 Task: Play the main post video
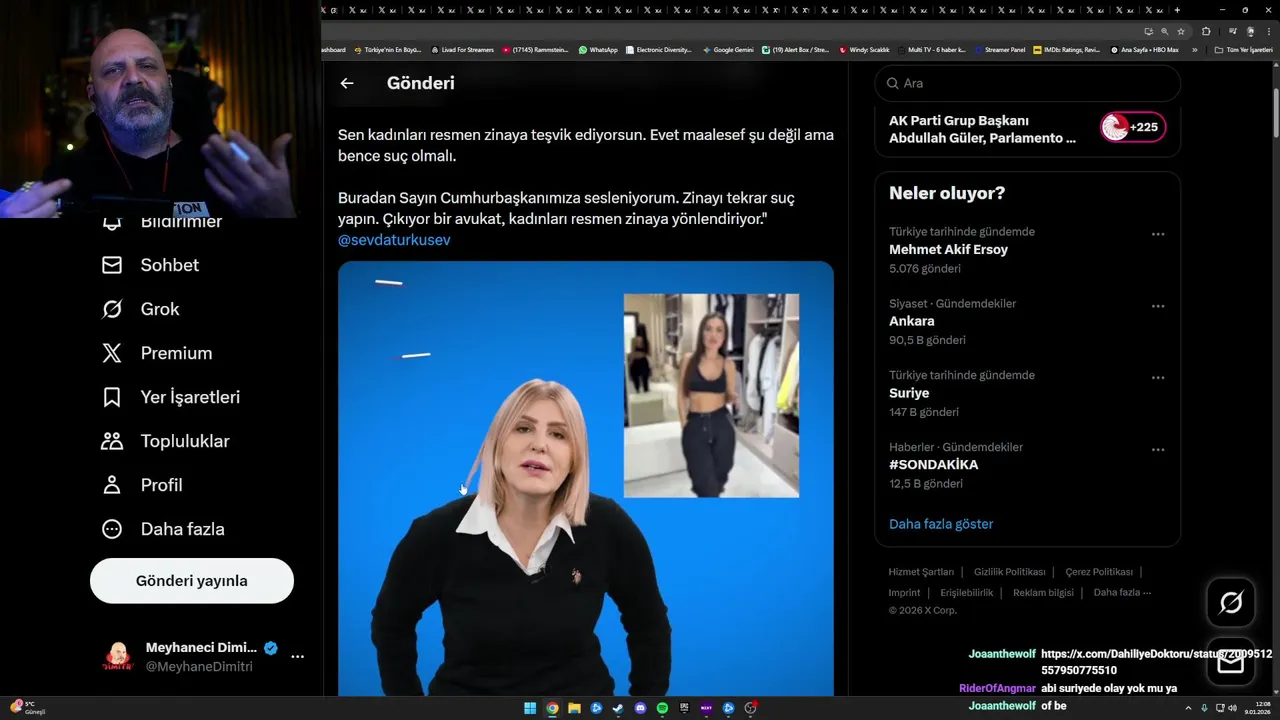pos(585,478)
